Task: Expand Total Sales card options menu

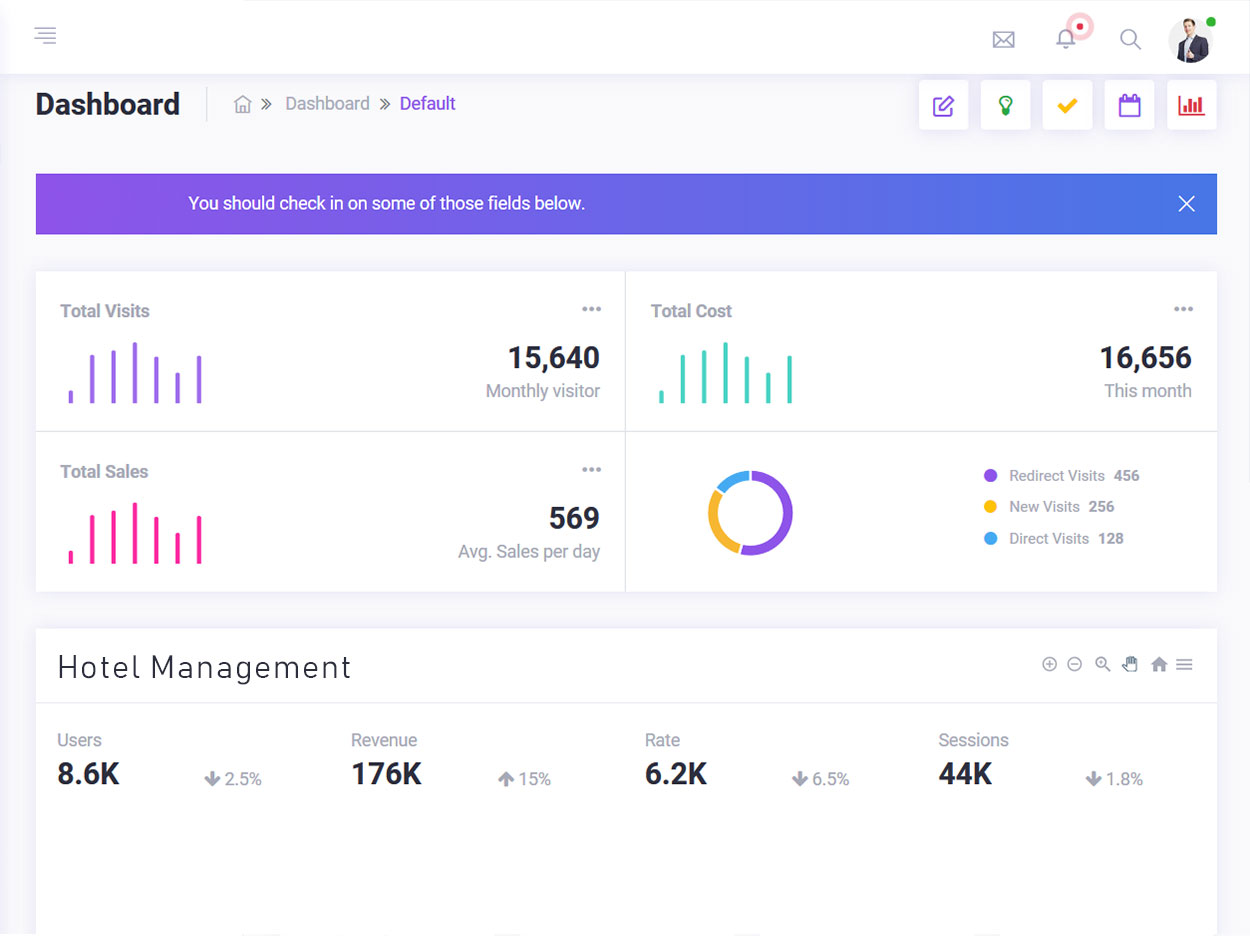Action: tap(591, 470)
